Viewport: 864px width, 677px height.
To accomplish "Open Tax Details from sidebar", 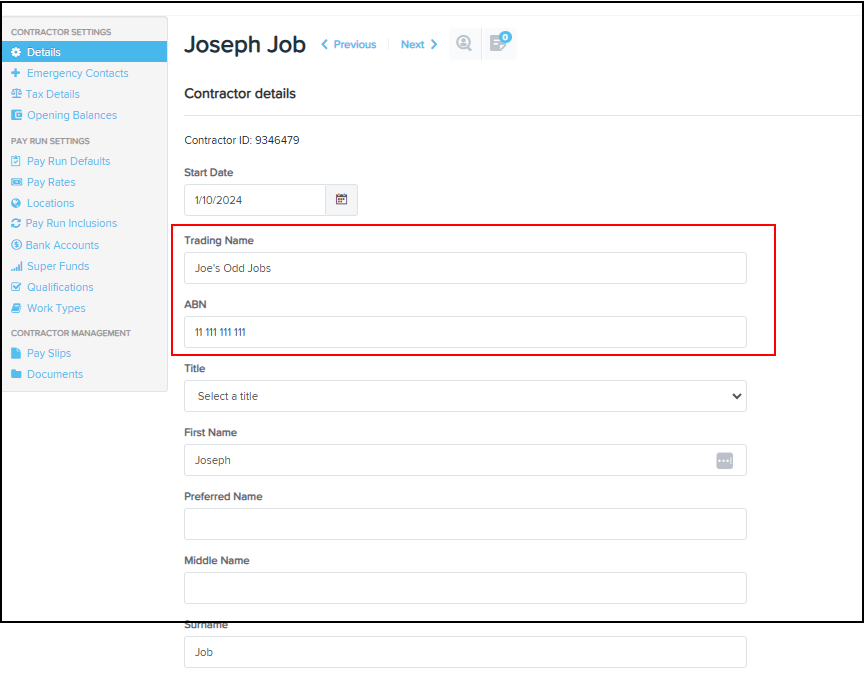I will (x=52, y=94).
